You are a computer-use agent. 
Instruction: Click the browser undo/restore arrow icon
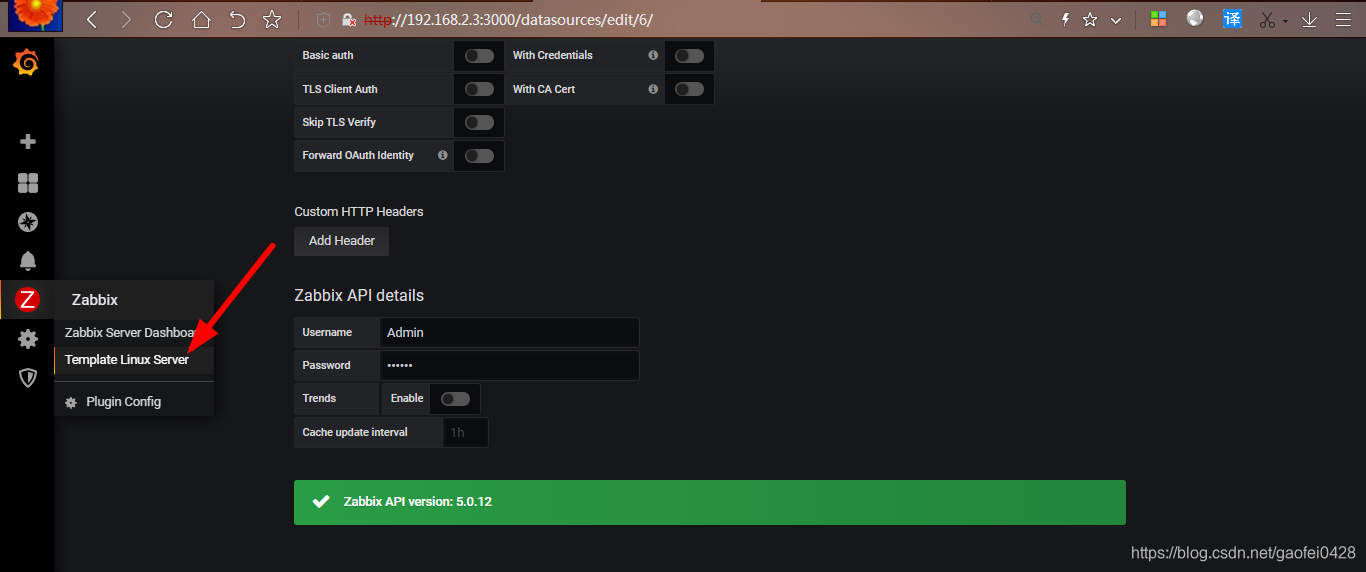point(237,19)
